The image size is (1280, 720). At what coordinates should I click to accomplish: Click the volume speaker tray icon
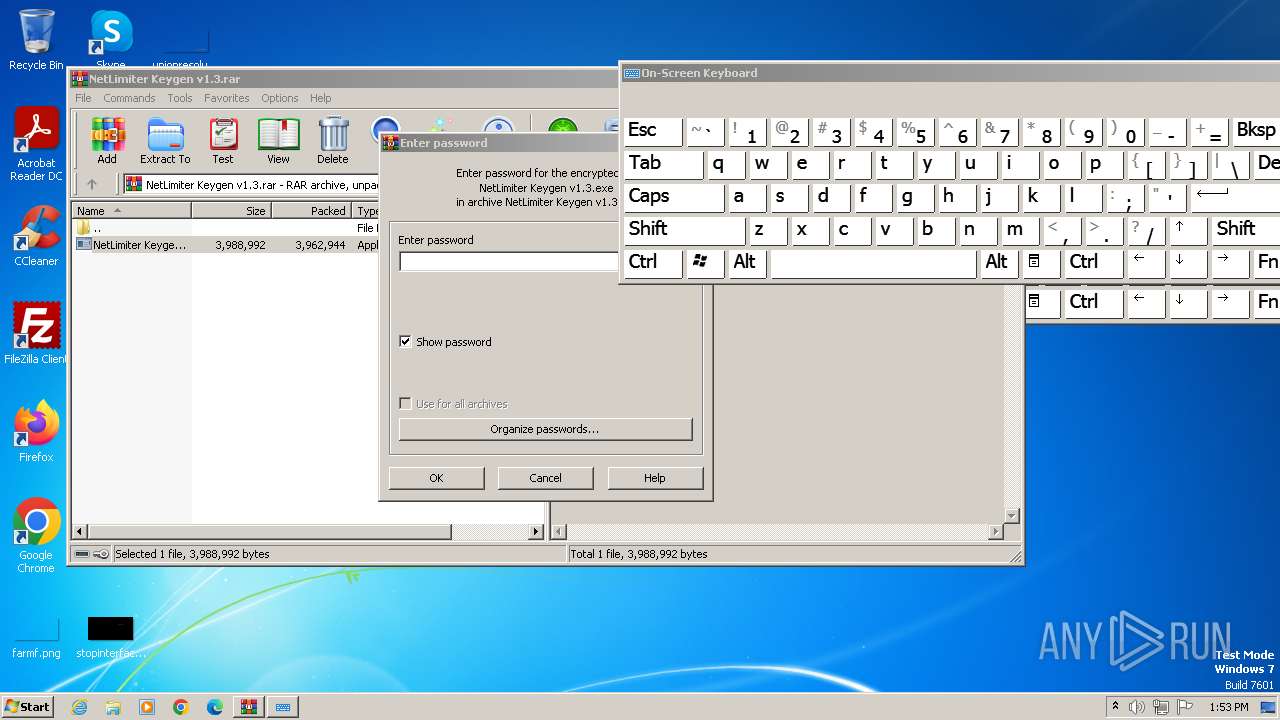(1136, 707)
